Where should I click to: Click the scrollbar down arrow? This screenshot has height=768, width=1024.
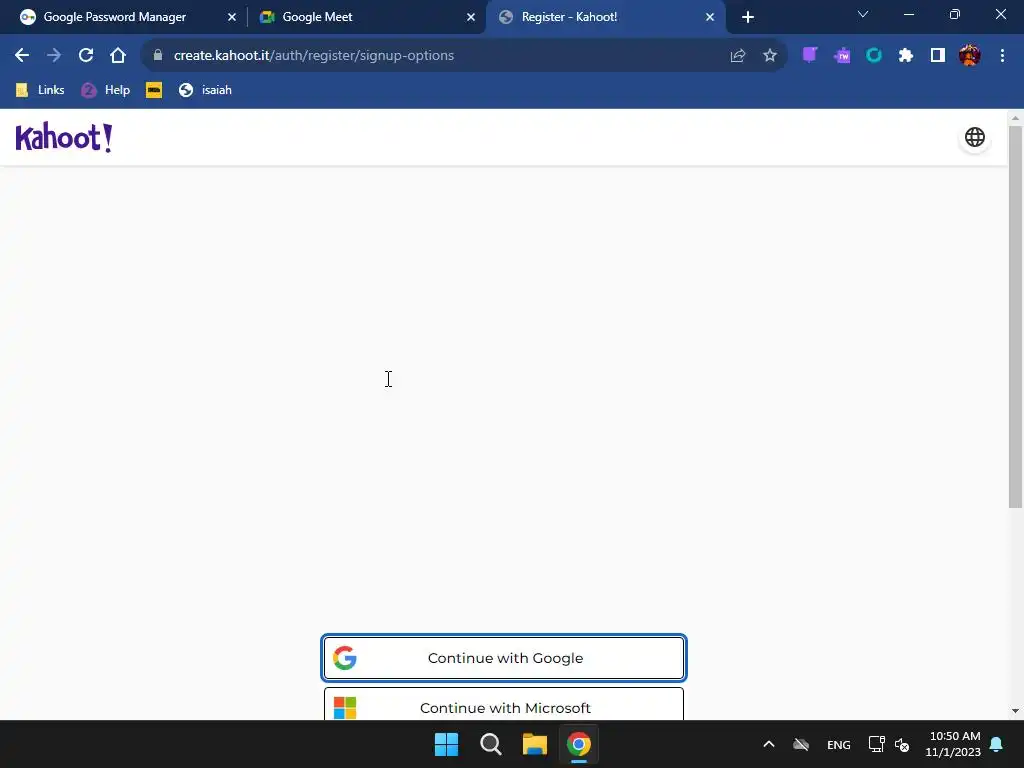(1015, 711)
